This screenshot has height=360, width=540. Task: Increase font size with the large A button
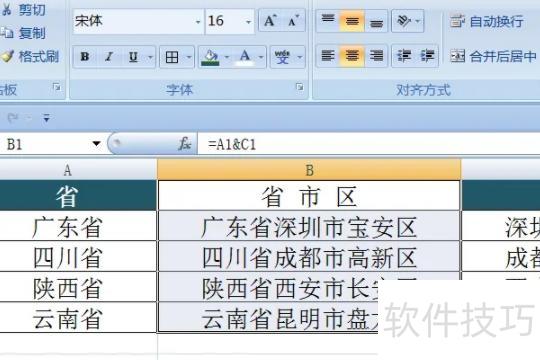(x=270, y=21)
